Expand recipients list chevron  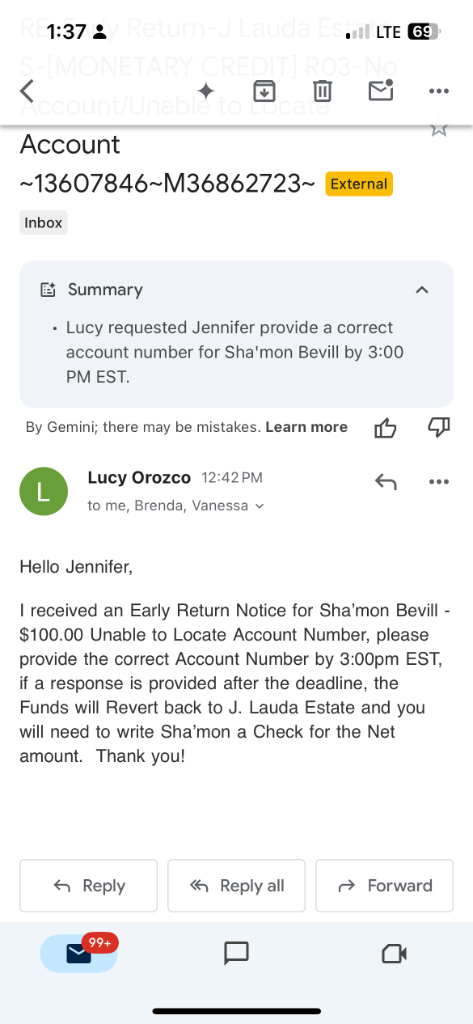coord(259,506)
